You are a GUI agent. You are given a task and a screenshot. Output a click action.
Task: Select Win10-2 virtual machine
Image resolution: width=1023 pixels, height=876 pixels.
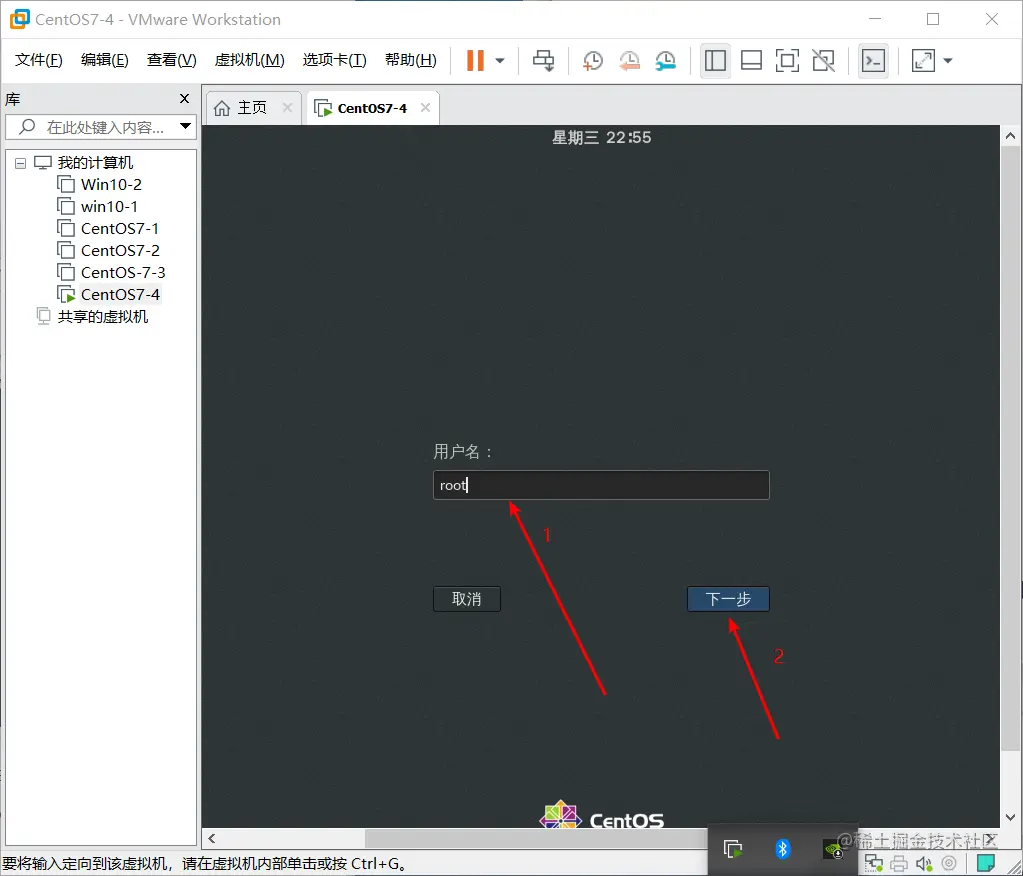[x=111, y=185]
